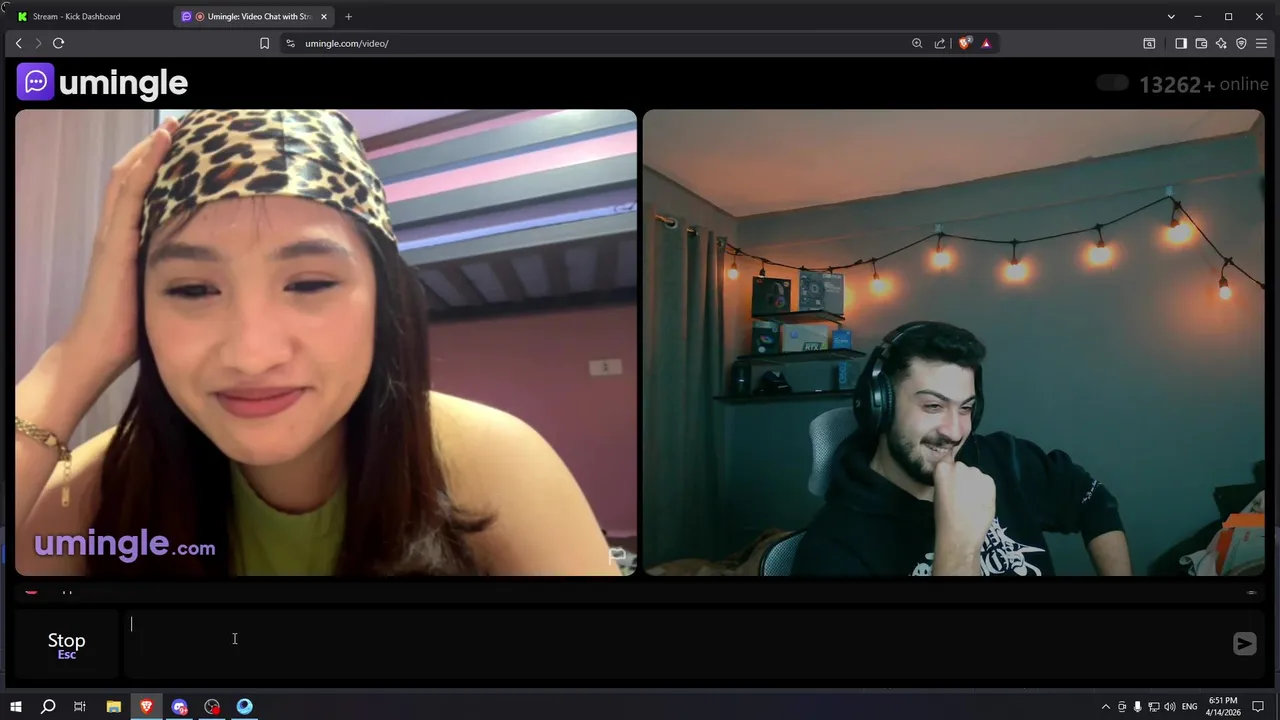Switch to Brave browser taskbar icon

(x=146, y=707)
